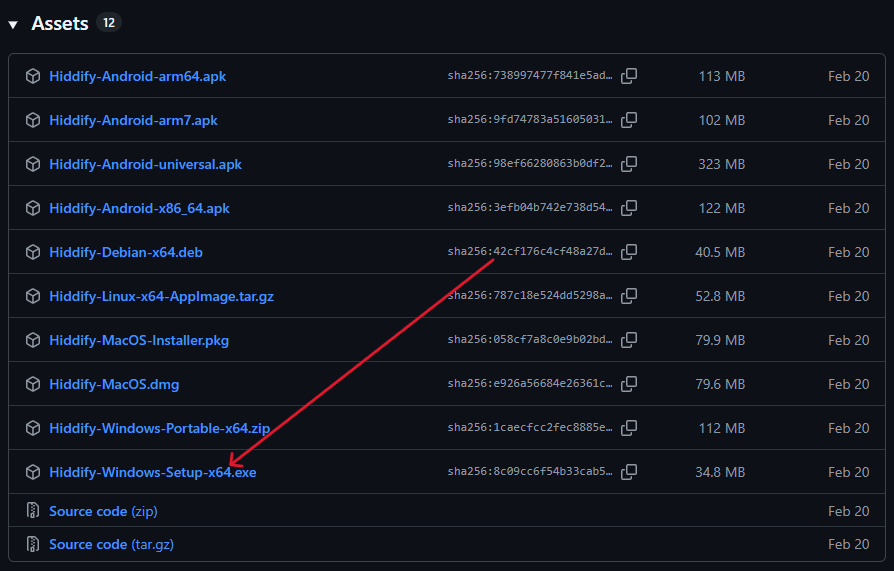
Task: Click package icon beside Hiddify-MacOS.dmg
Action: coord(33,384)
